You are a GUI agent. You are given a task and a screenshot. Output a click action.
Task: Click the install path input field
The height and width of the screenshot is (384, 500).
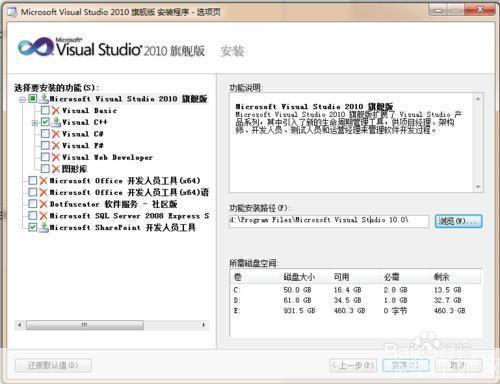pyautogui.click(x=329, y=221)
